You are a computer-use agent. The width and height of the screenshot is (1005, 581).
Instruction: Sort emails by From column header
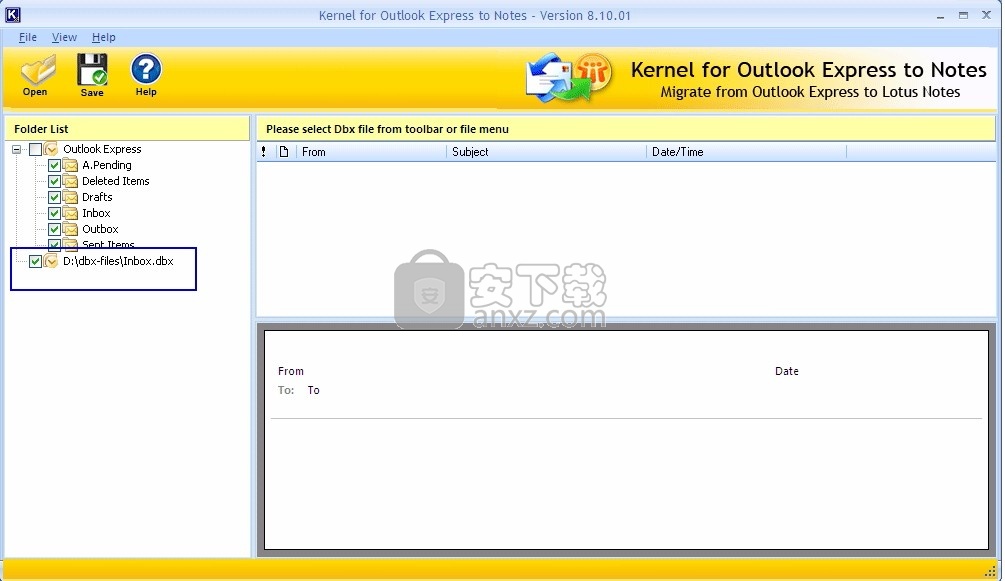coord(371,152)
